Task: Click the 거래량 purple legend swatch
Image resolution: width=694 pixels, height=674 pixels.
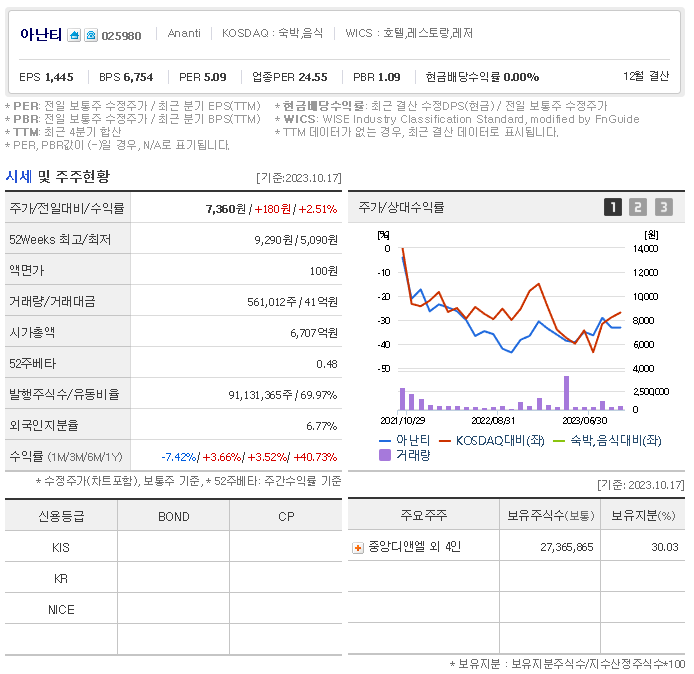Action: 385,455
